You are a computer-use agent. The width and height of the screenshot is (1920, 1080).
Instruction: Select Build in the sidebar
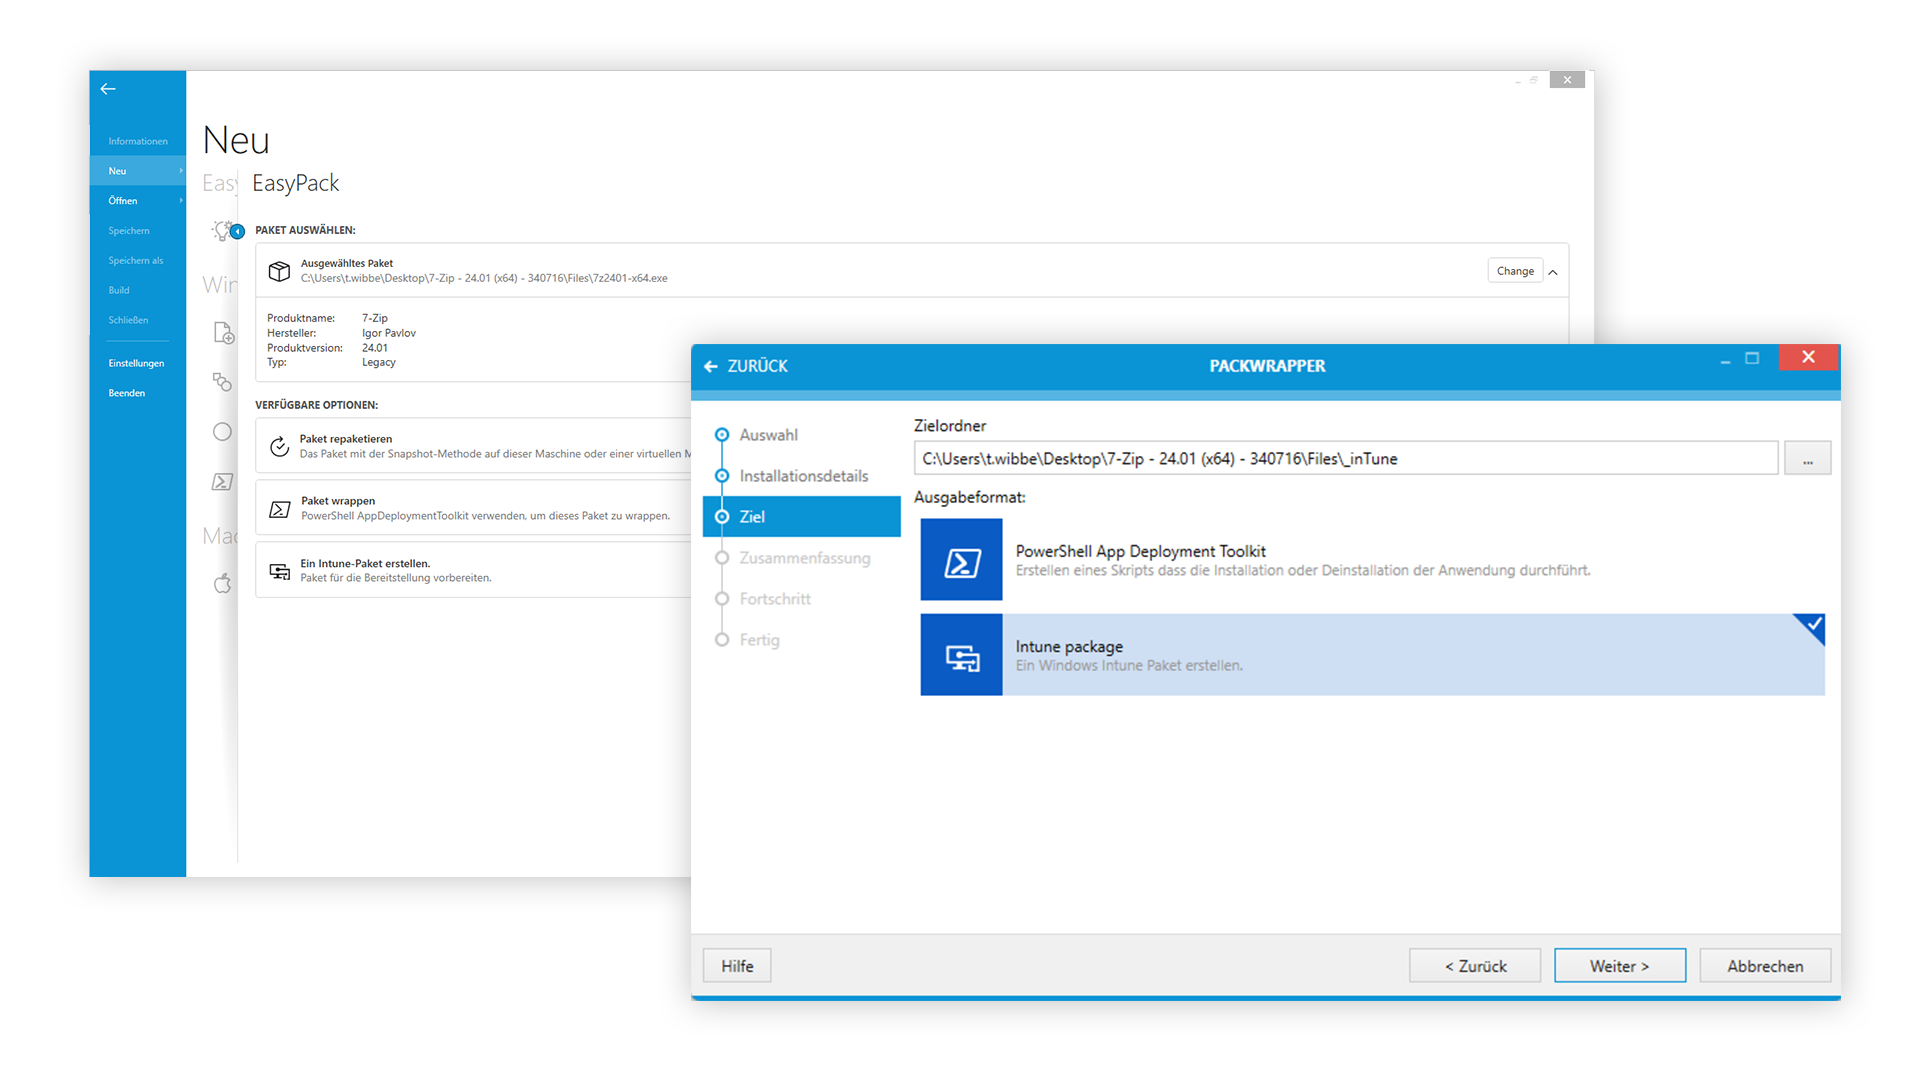click(138, 291)
